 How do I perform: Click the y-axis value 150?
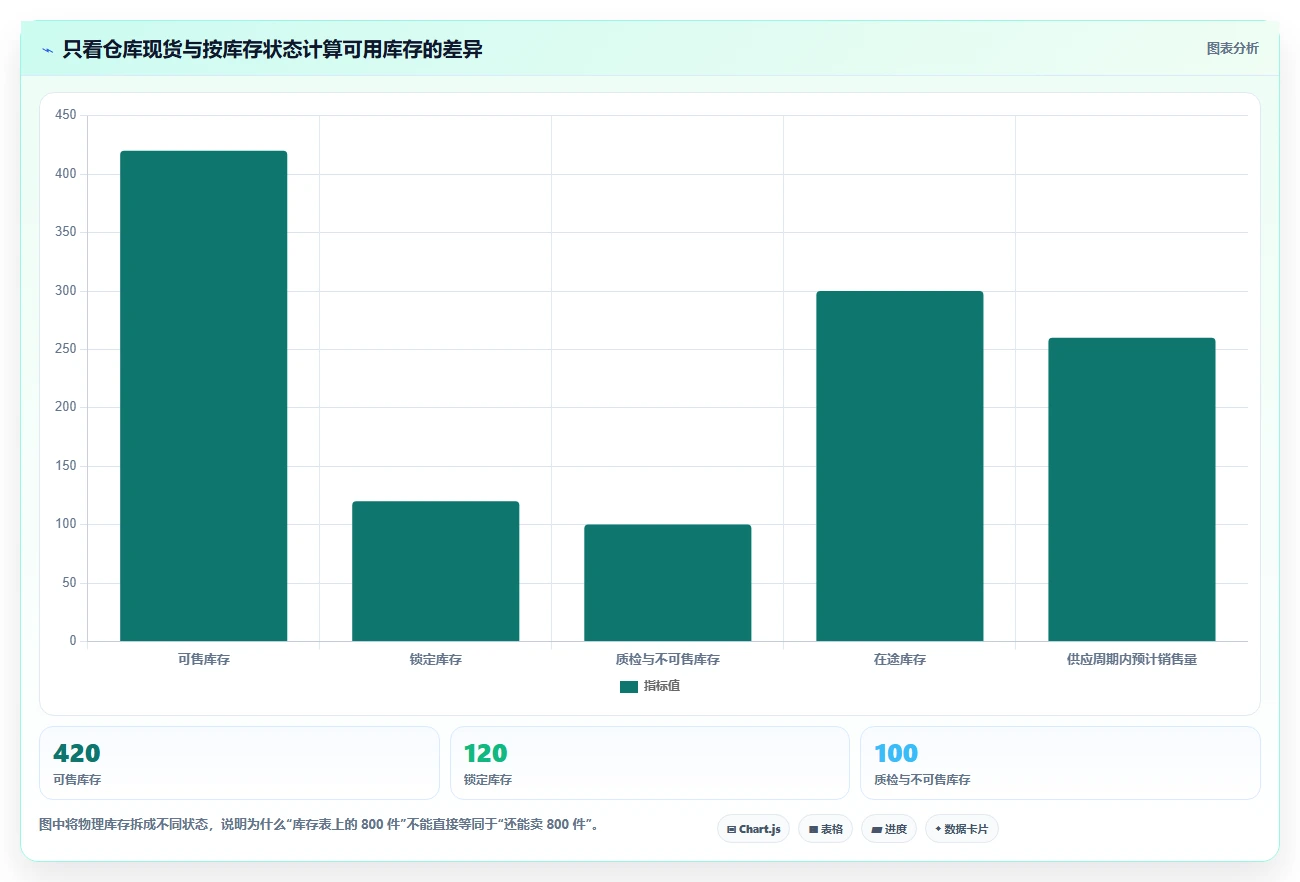[x=66, y=466]
